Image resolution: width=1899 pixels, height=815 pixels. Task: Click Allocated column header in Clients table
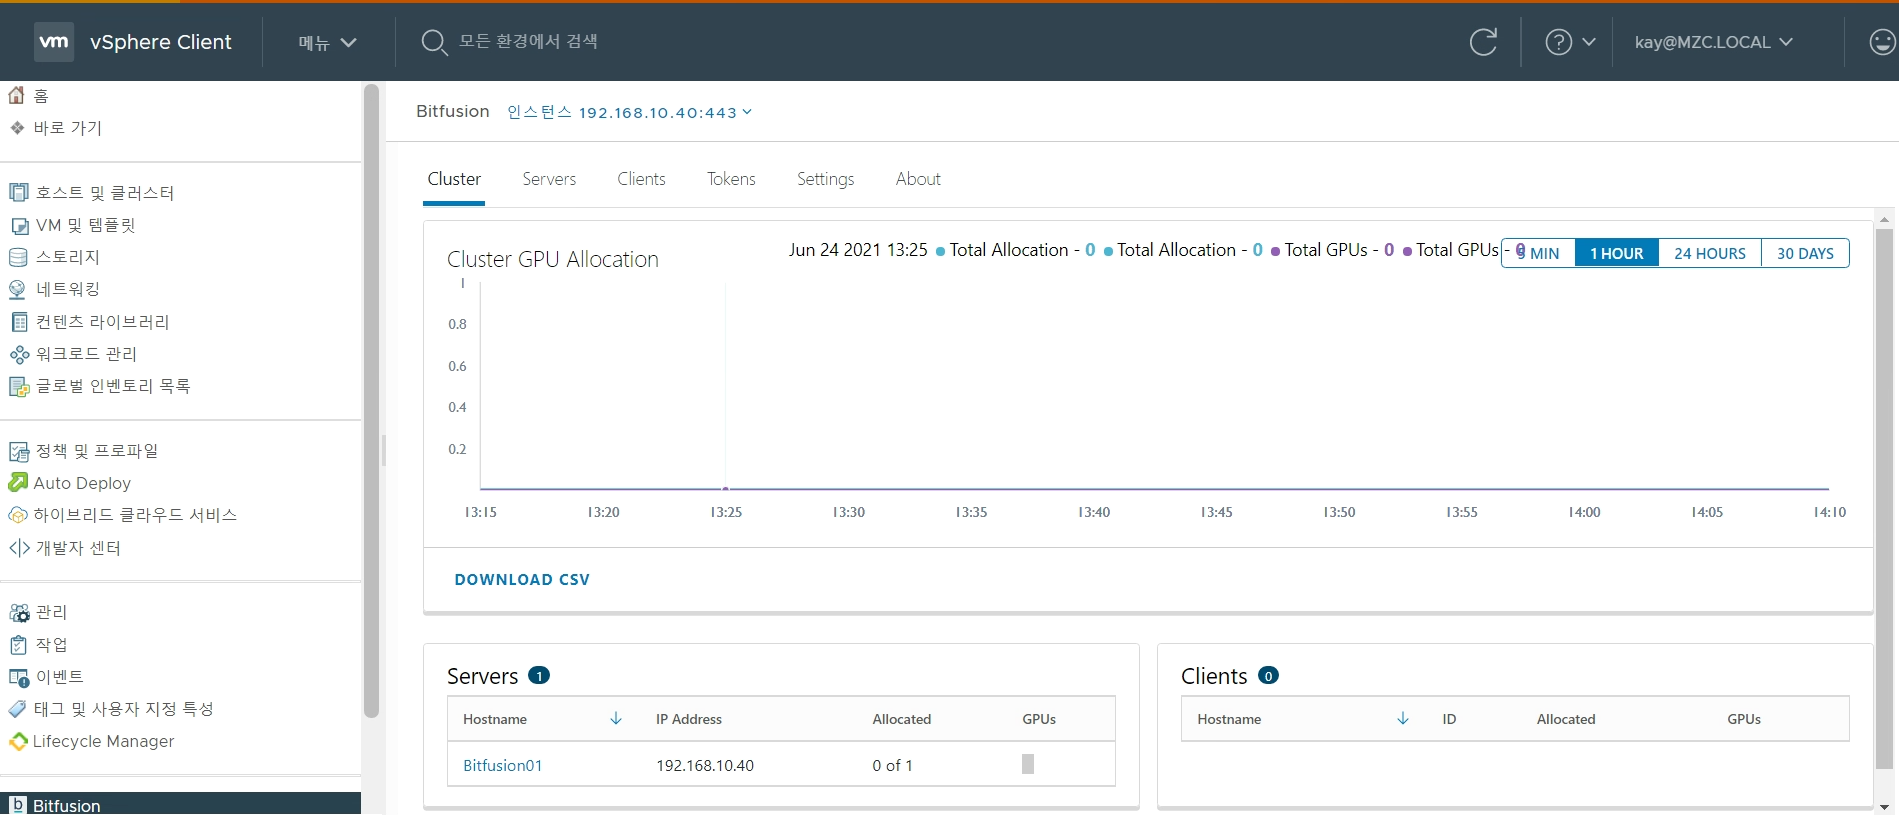tap(1566, 719)
